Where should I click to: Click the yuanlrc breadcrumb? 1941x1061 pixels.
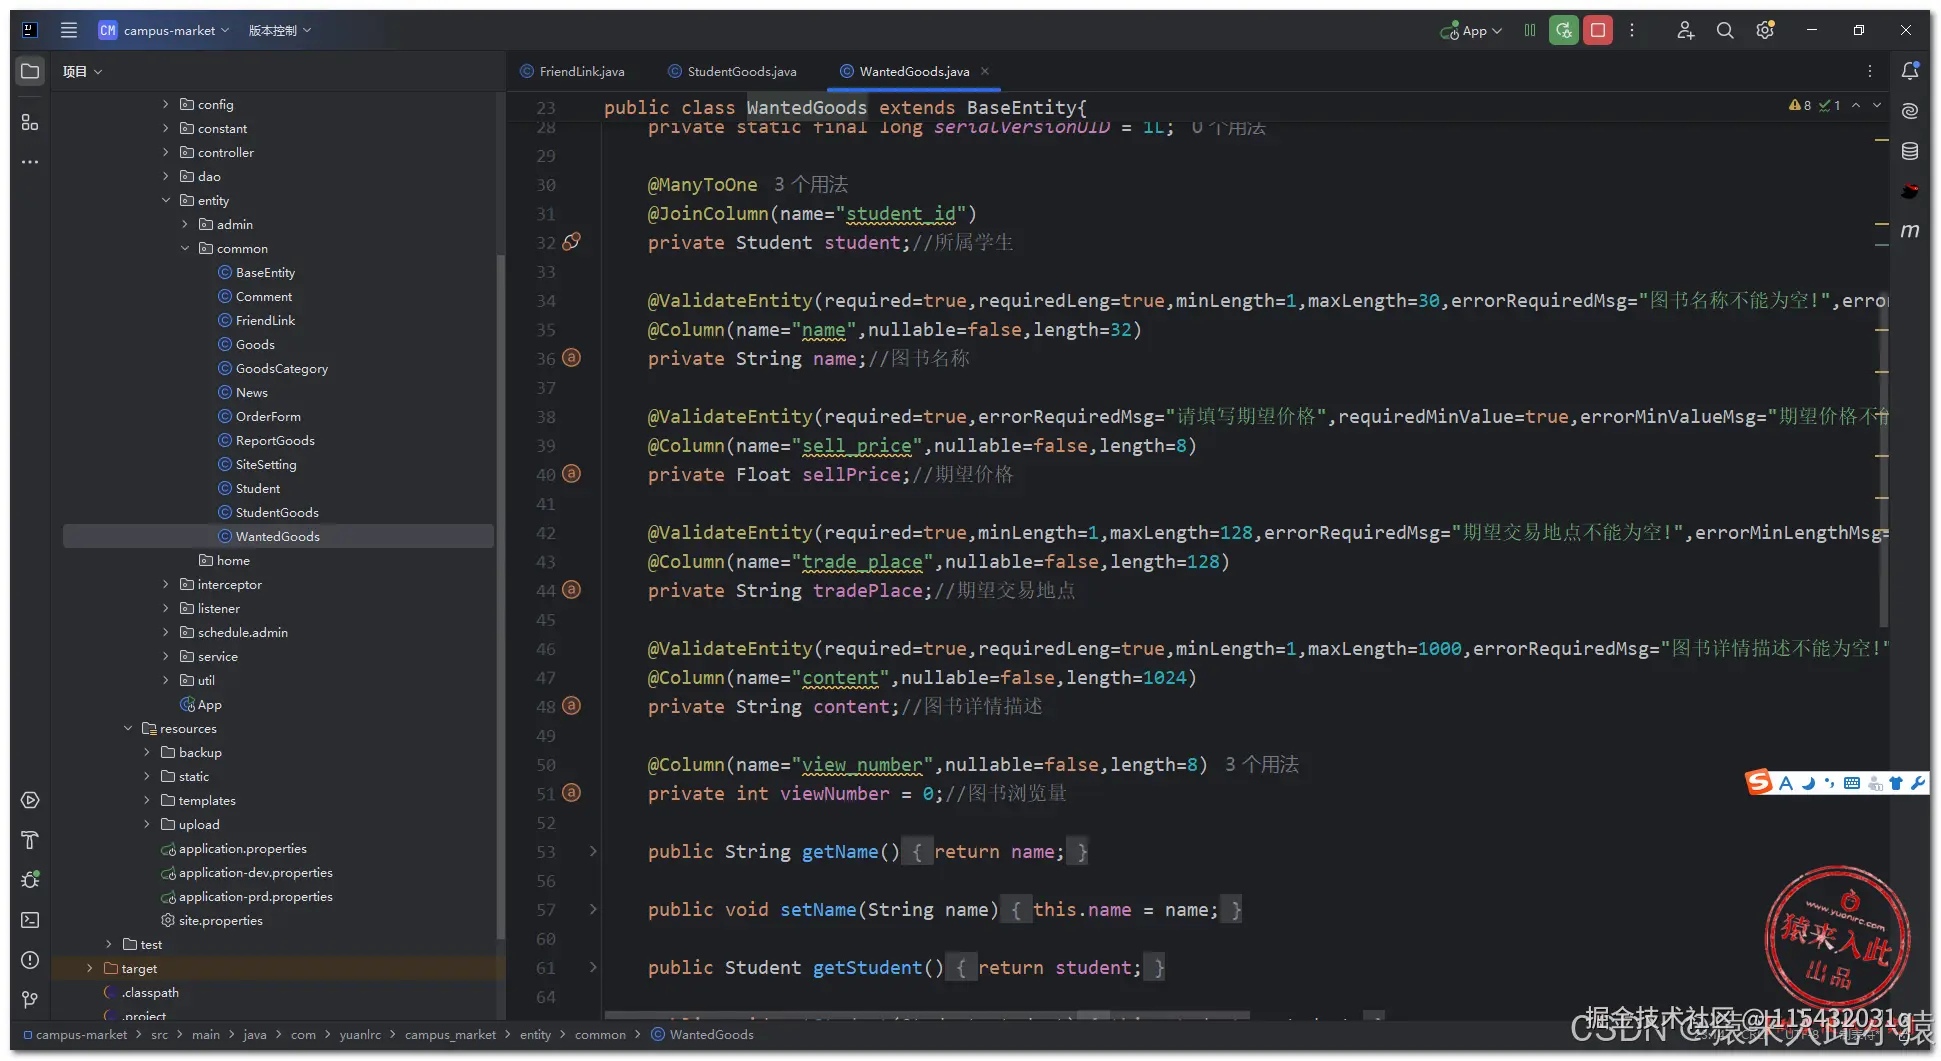click(x=360, y=1035)
